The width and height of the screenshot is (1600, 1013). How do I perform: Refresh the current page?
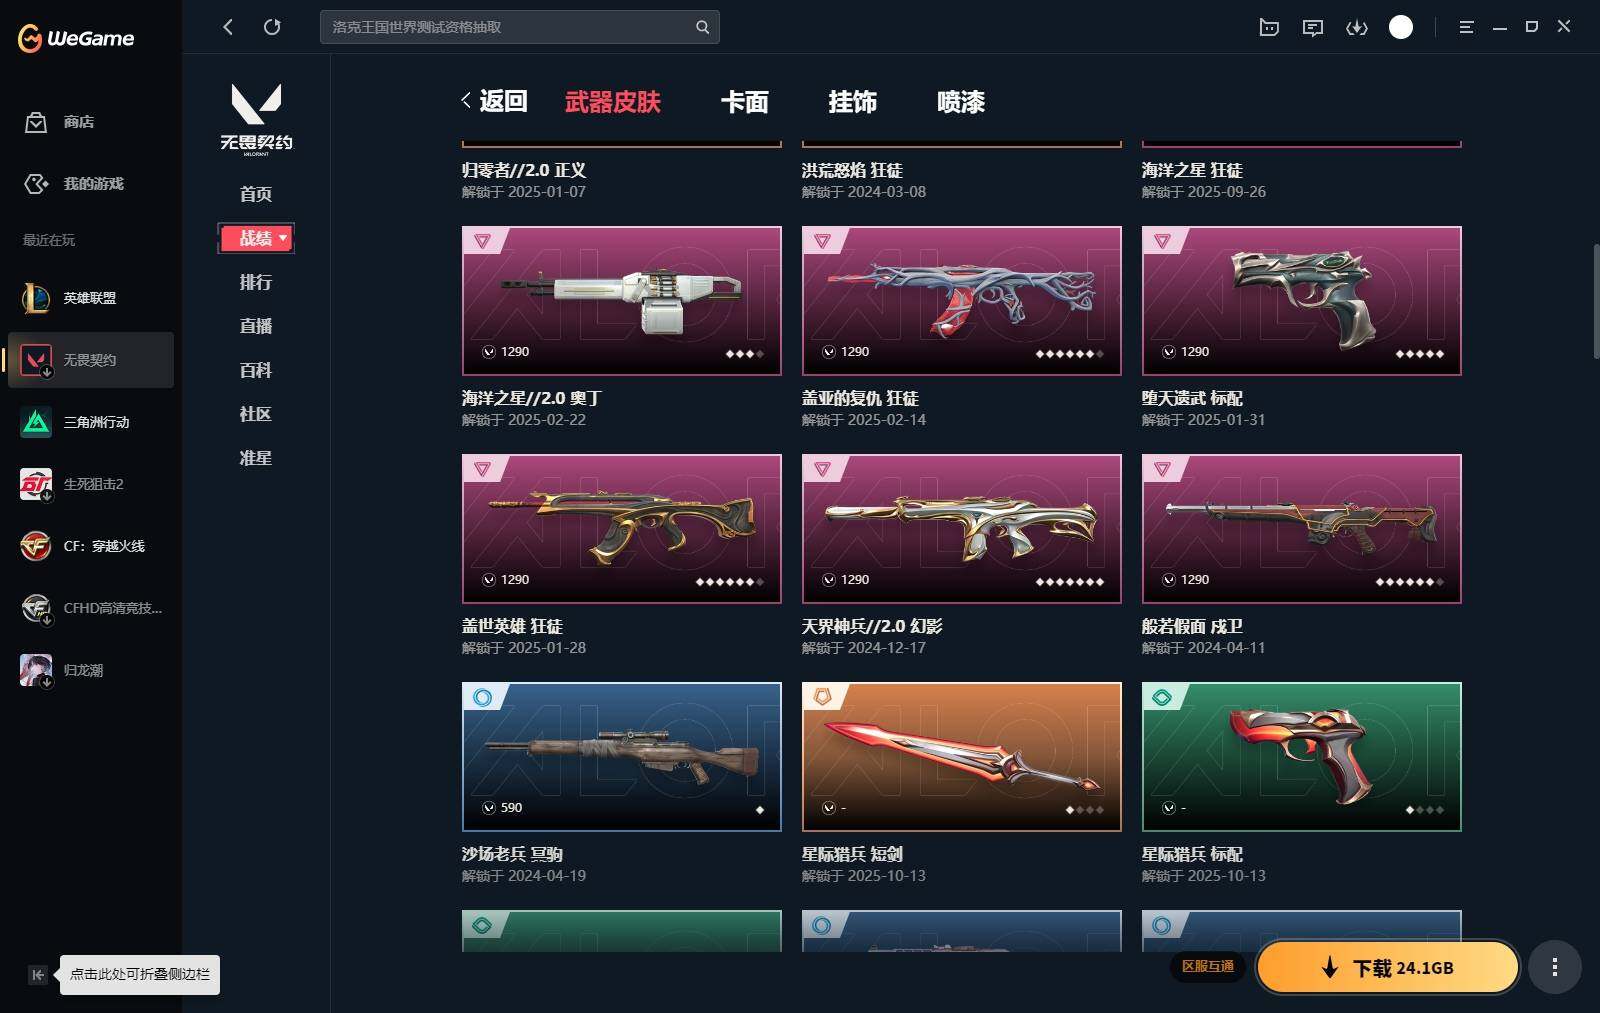pyautogui.click(x=272, y=27)
